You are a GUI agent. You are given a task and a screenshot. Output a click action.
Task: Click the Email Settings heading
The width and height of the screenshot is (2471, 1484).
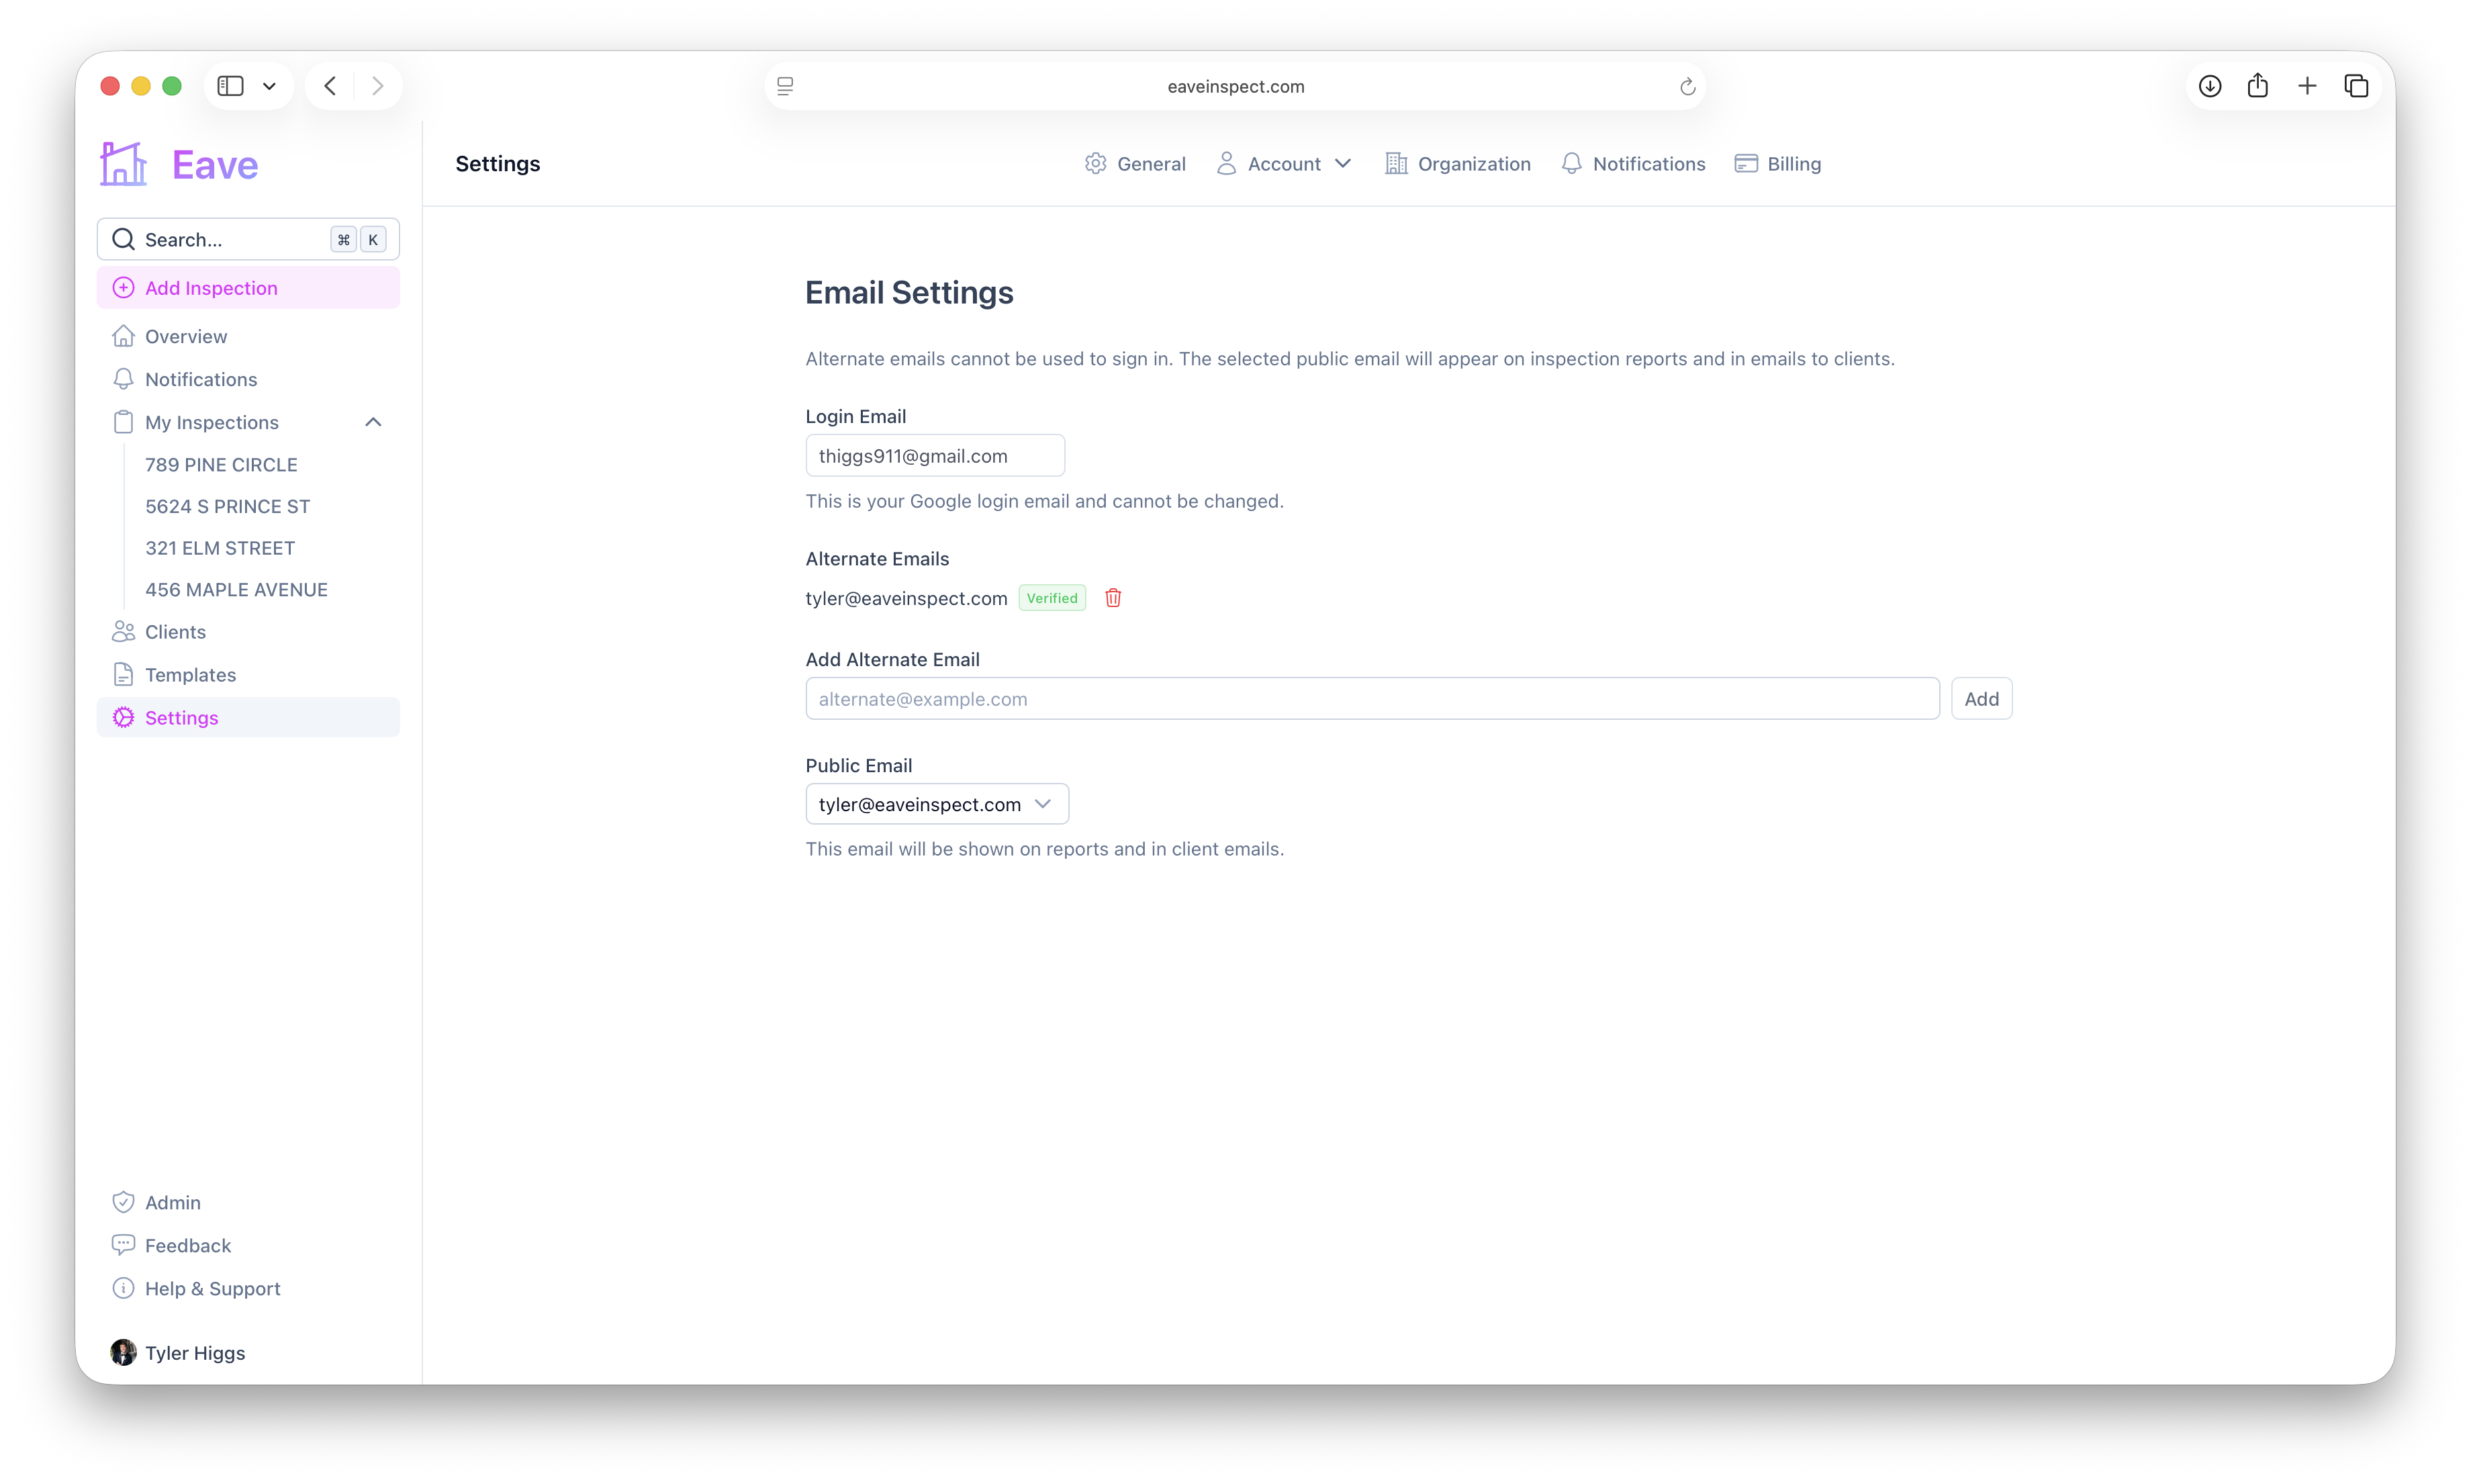pyautogui.click(x=909, y=292)
